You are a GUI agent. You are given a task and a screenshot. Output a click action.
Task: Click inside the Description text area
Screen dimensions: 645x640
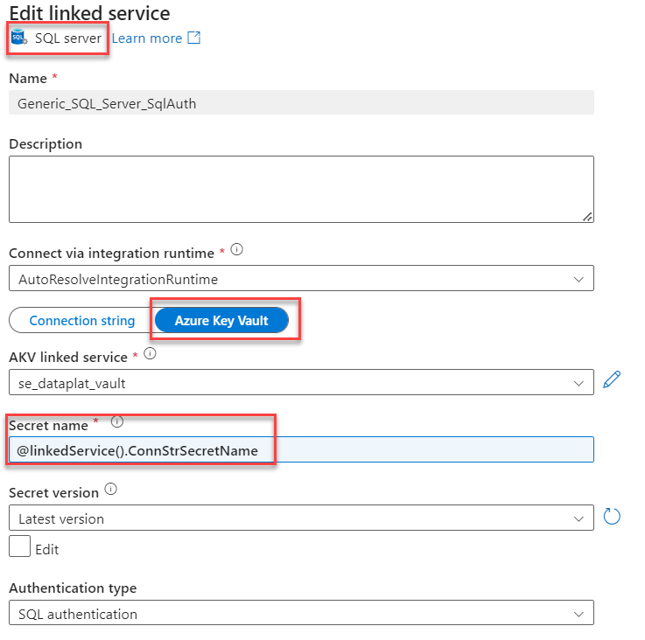point(301,188)
